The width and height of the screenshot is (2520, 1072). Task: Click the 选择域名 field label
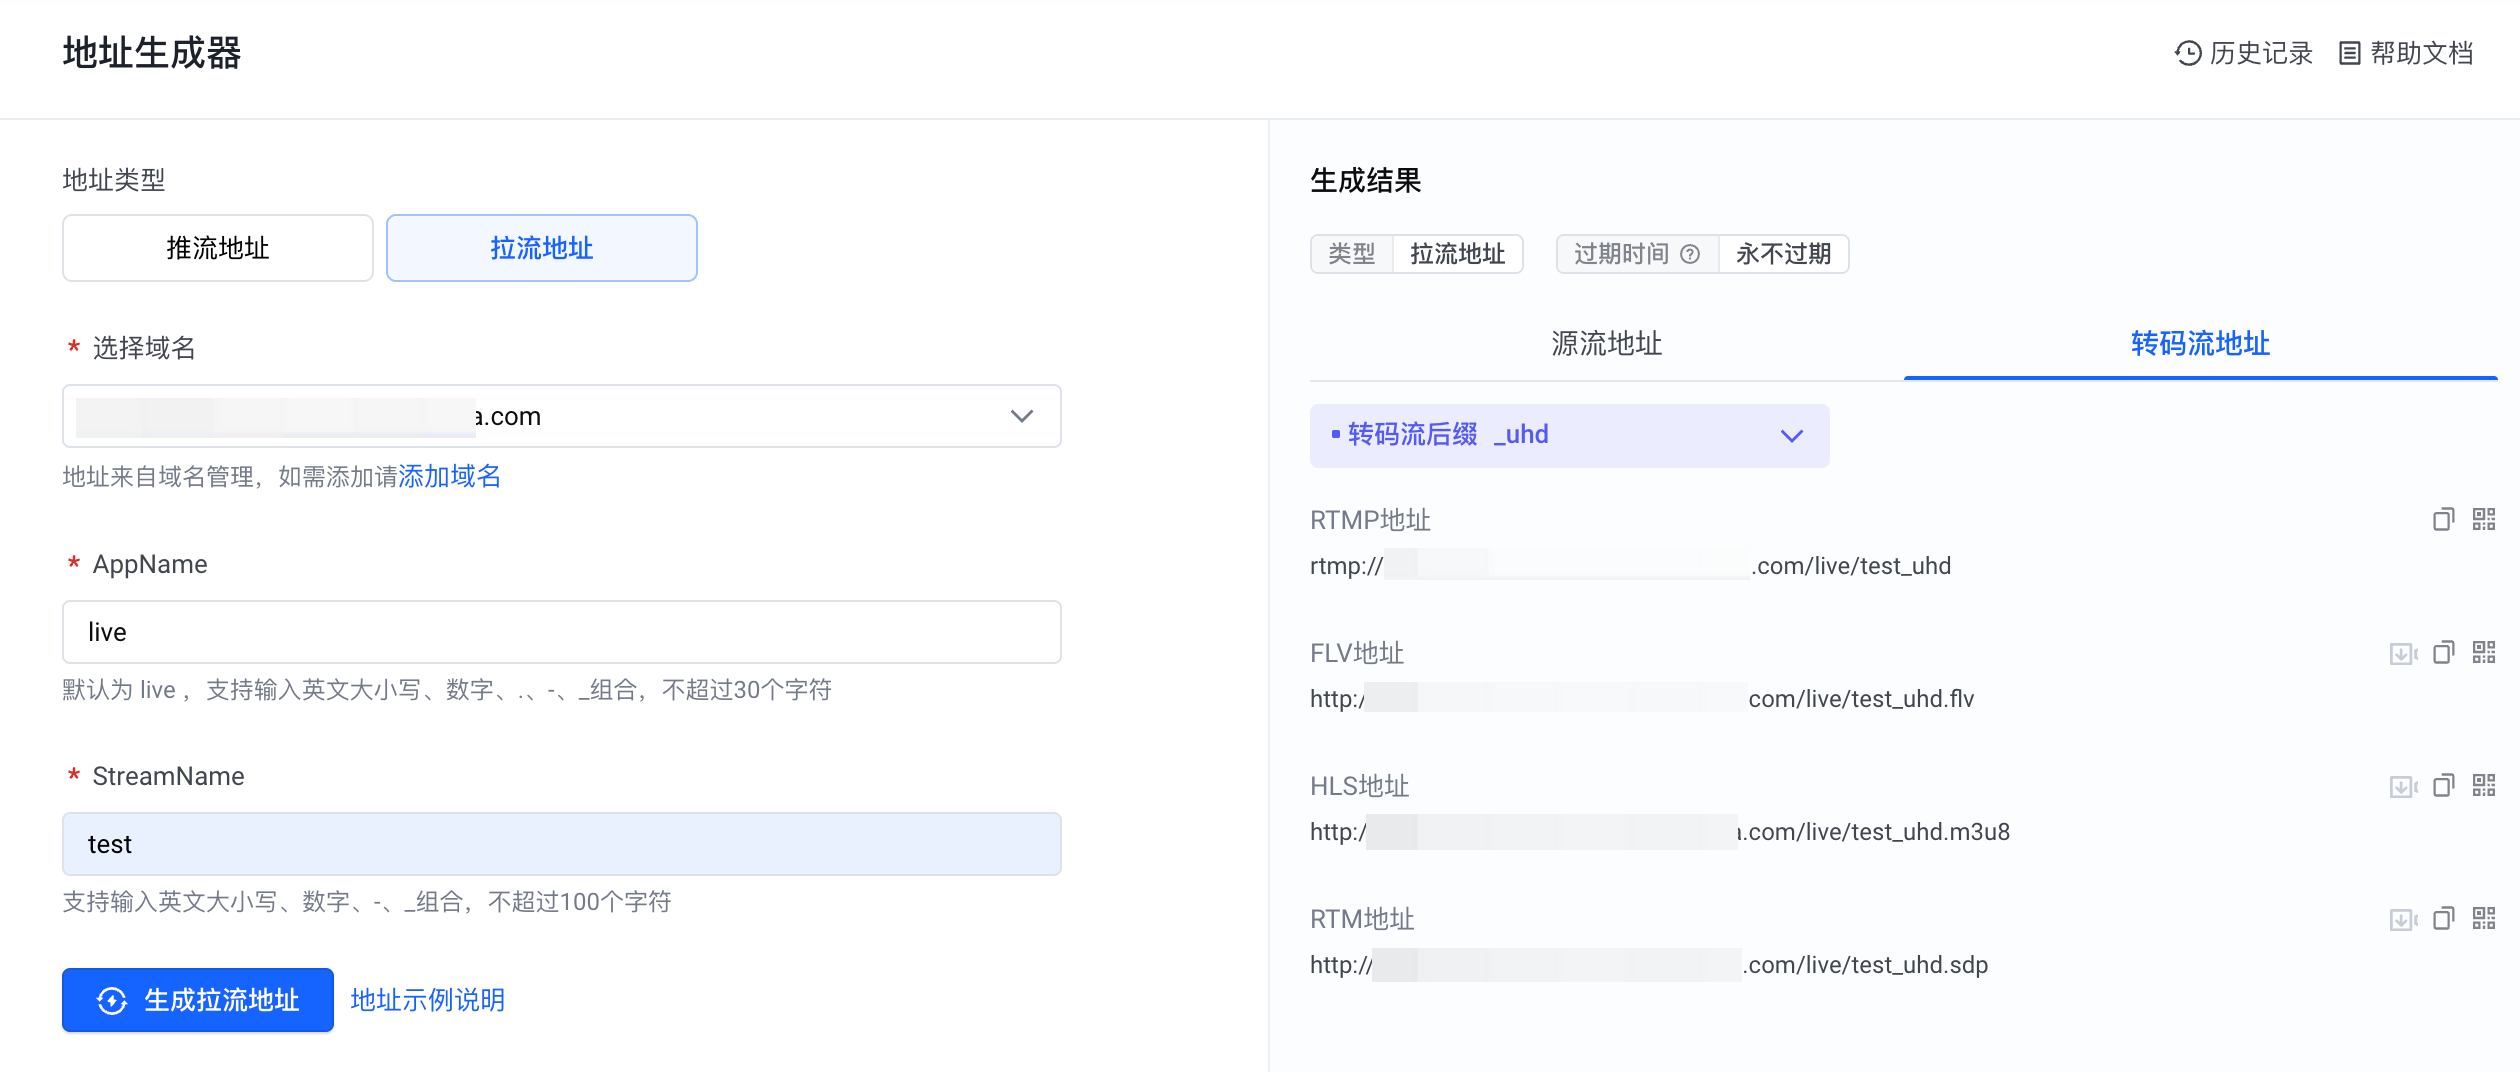coord(144,348)
